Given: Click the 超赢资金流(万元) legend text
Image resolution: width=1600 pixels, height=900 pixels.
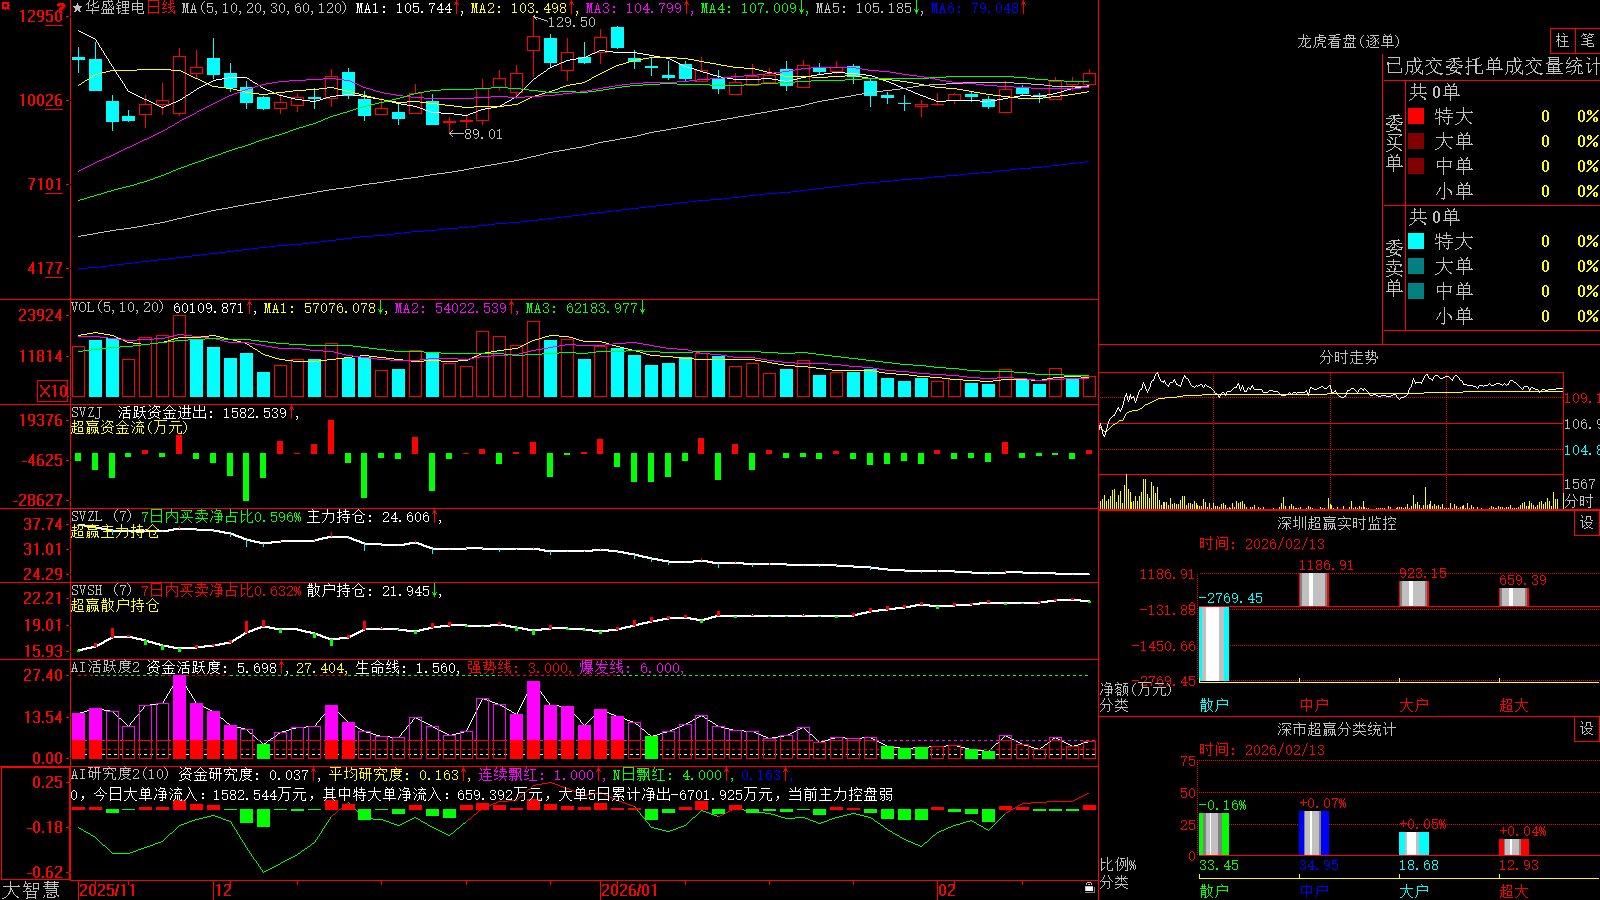Looking at the screenshot, I should click(129, 427).
